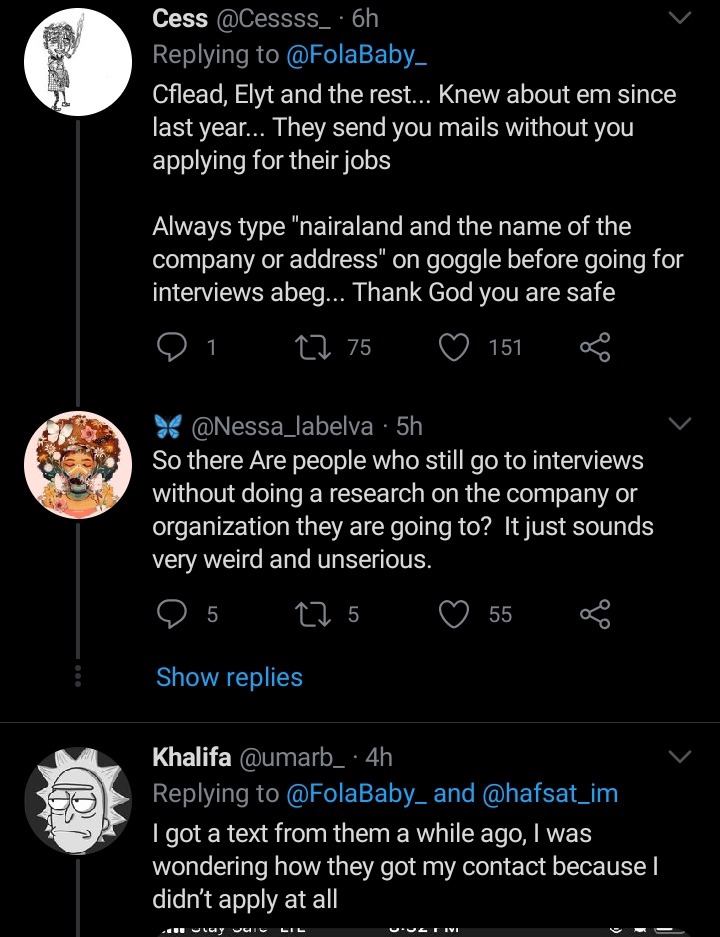This screenshot has width=720, height=937.
Task: Open the dropdown chevron on Nessa_labelva's tweet
Action: pos(679,424)
